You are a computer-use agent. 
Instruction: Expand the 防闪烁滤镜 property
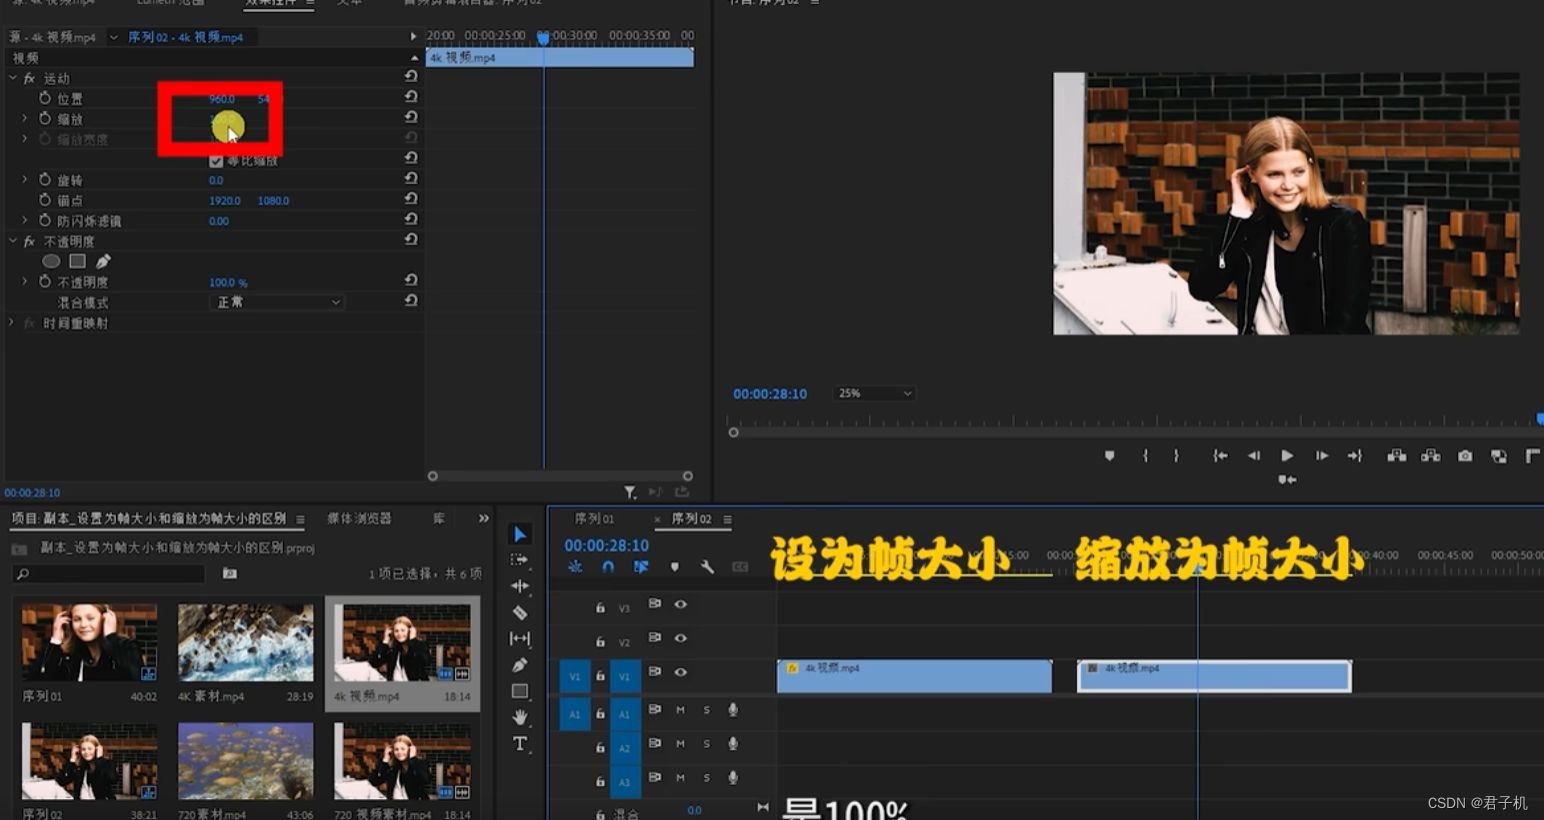tap(25, 220)
